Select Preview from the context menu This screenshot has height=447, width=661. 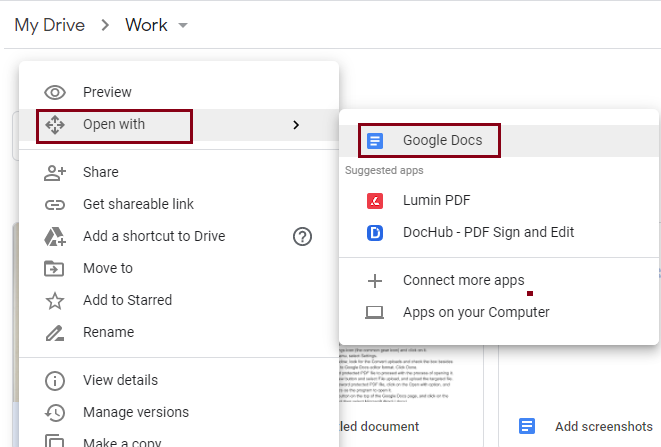tap(179, 92)
